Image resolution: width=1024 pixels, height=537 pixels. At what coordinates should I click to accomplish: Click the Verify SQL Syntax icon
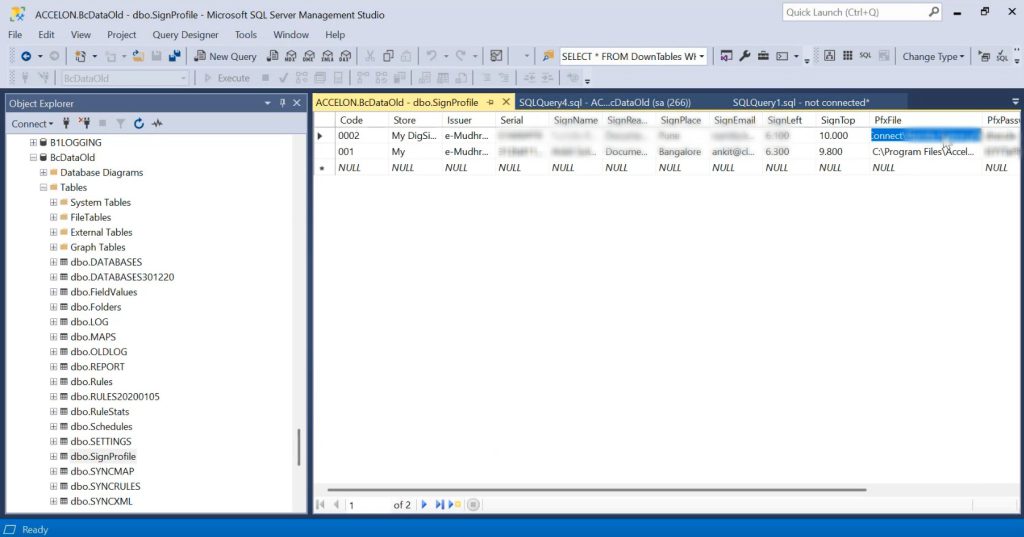[x=1002, y=57]
